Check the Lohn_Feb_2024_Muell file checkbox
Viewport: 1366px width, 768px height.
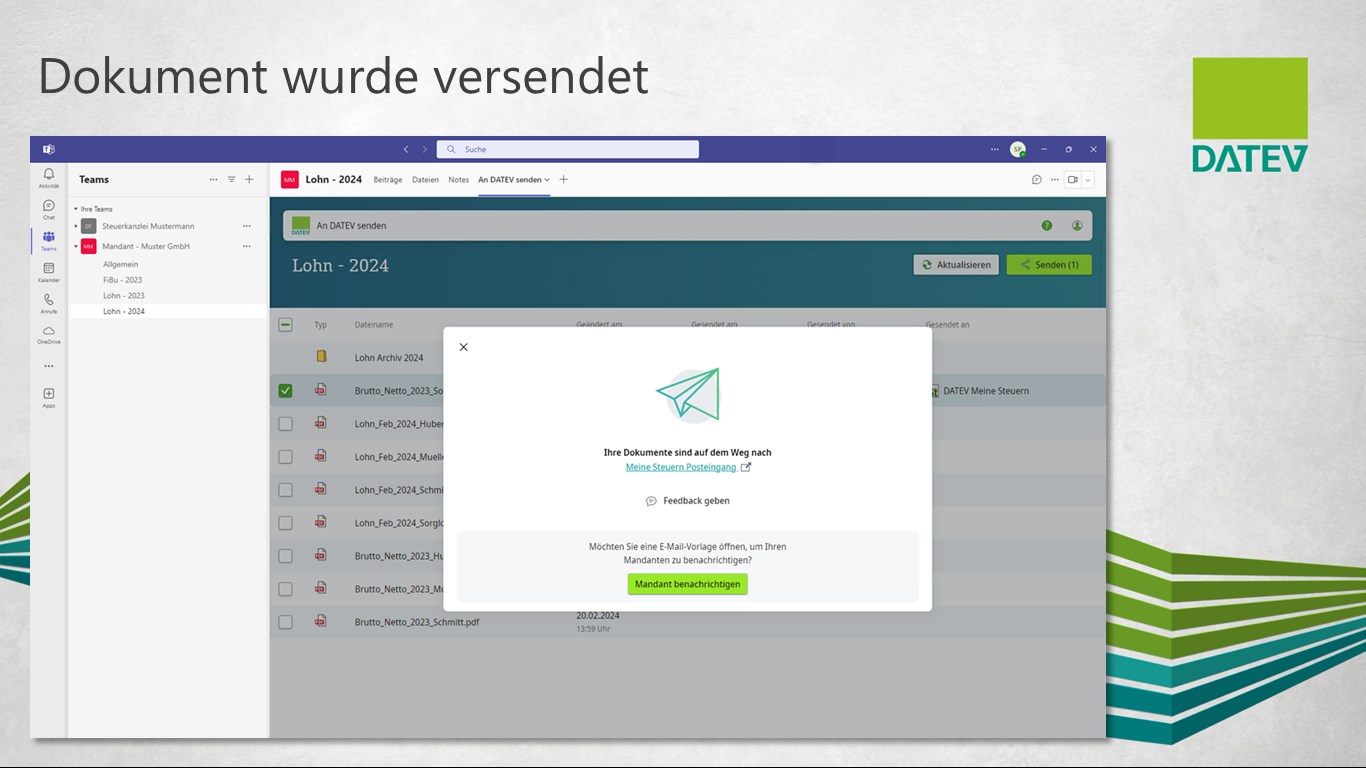tap(285, 456)
